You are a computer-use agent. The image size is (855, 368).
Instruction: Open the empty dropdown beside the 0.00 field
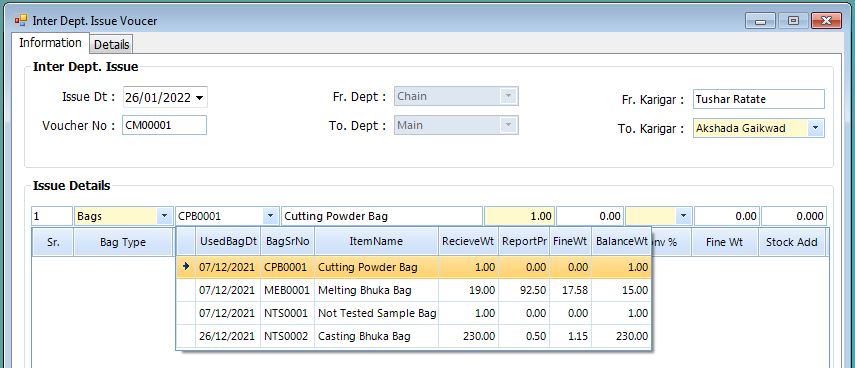pos(682,216)
